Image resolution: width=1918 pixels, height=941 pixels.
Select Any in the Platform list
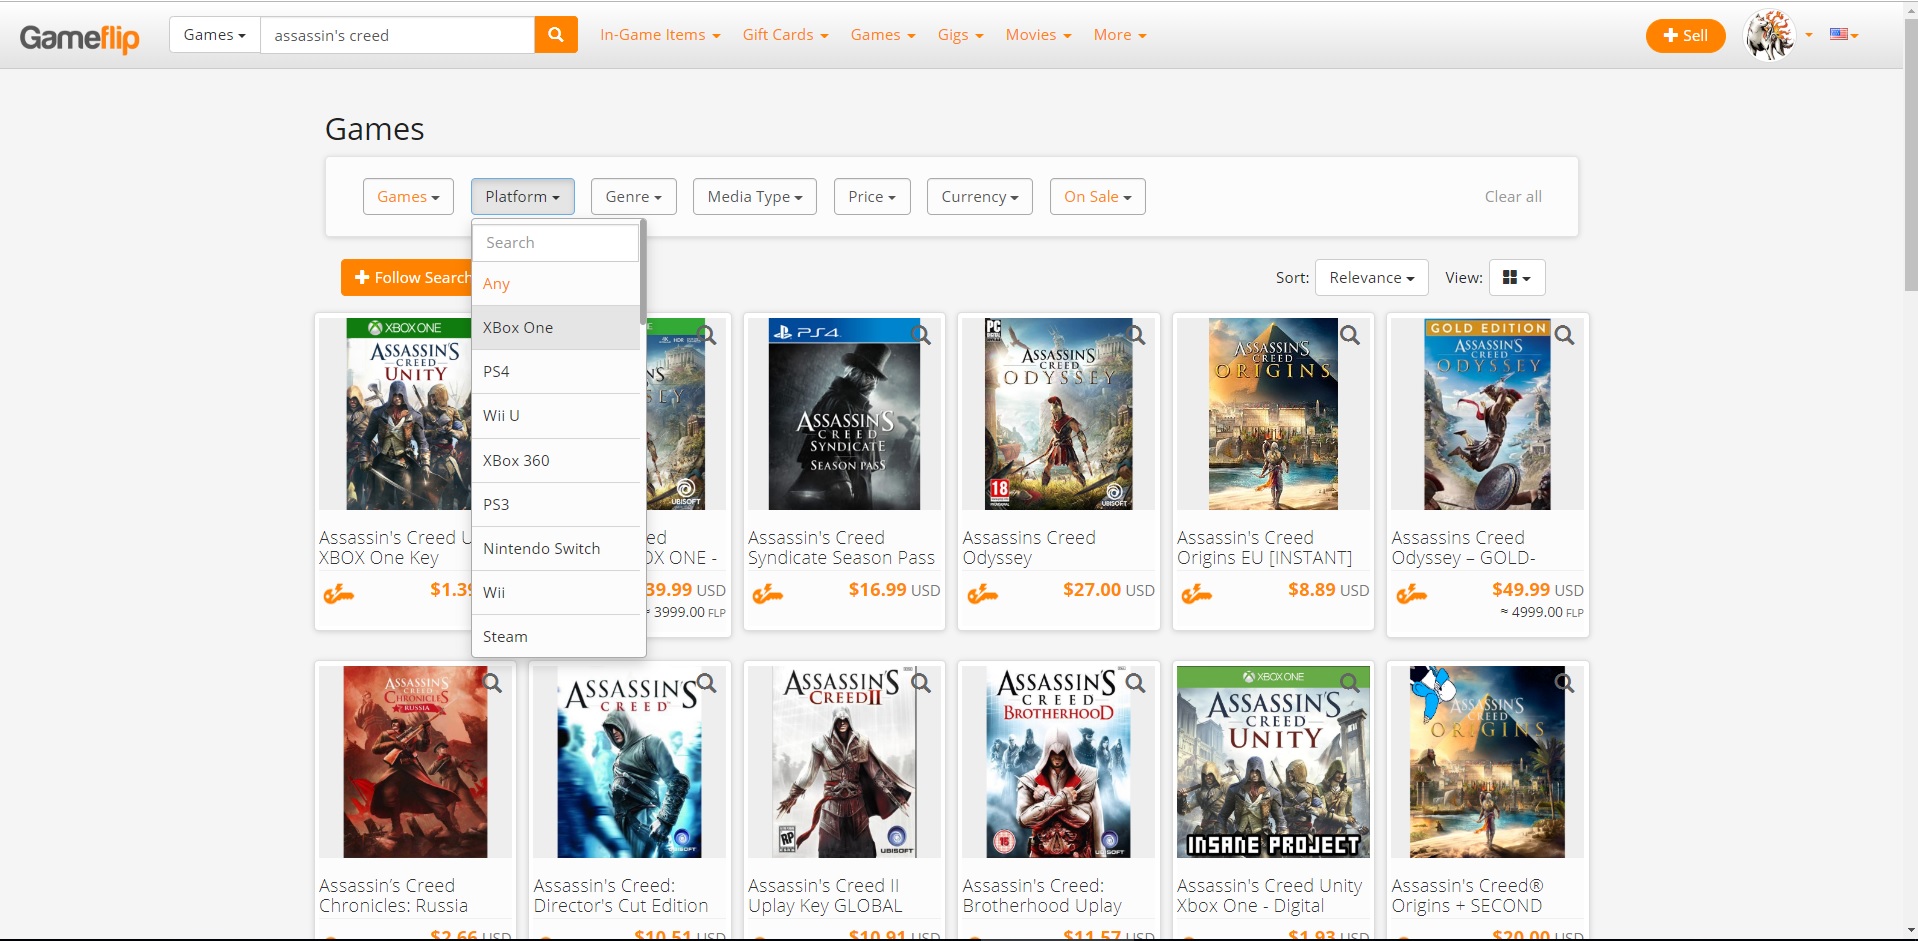click(x=556, y=284)
